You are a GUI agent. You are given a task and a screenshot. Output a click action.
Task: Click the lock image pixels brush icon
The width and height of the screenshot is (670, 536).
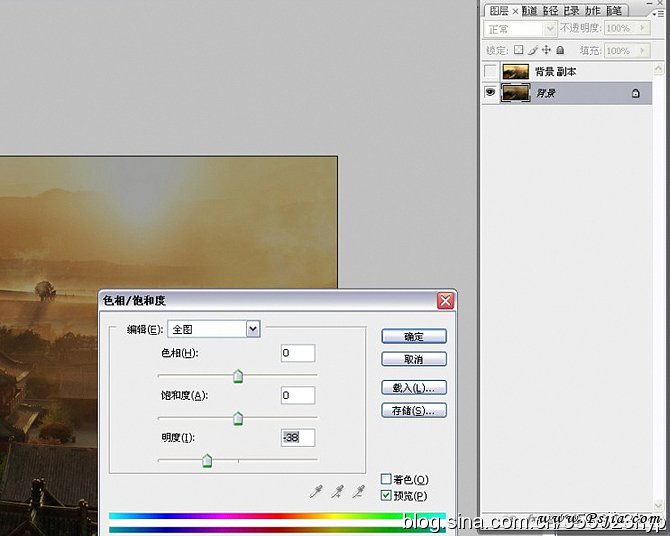[532, 50]
